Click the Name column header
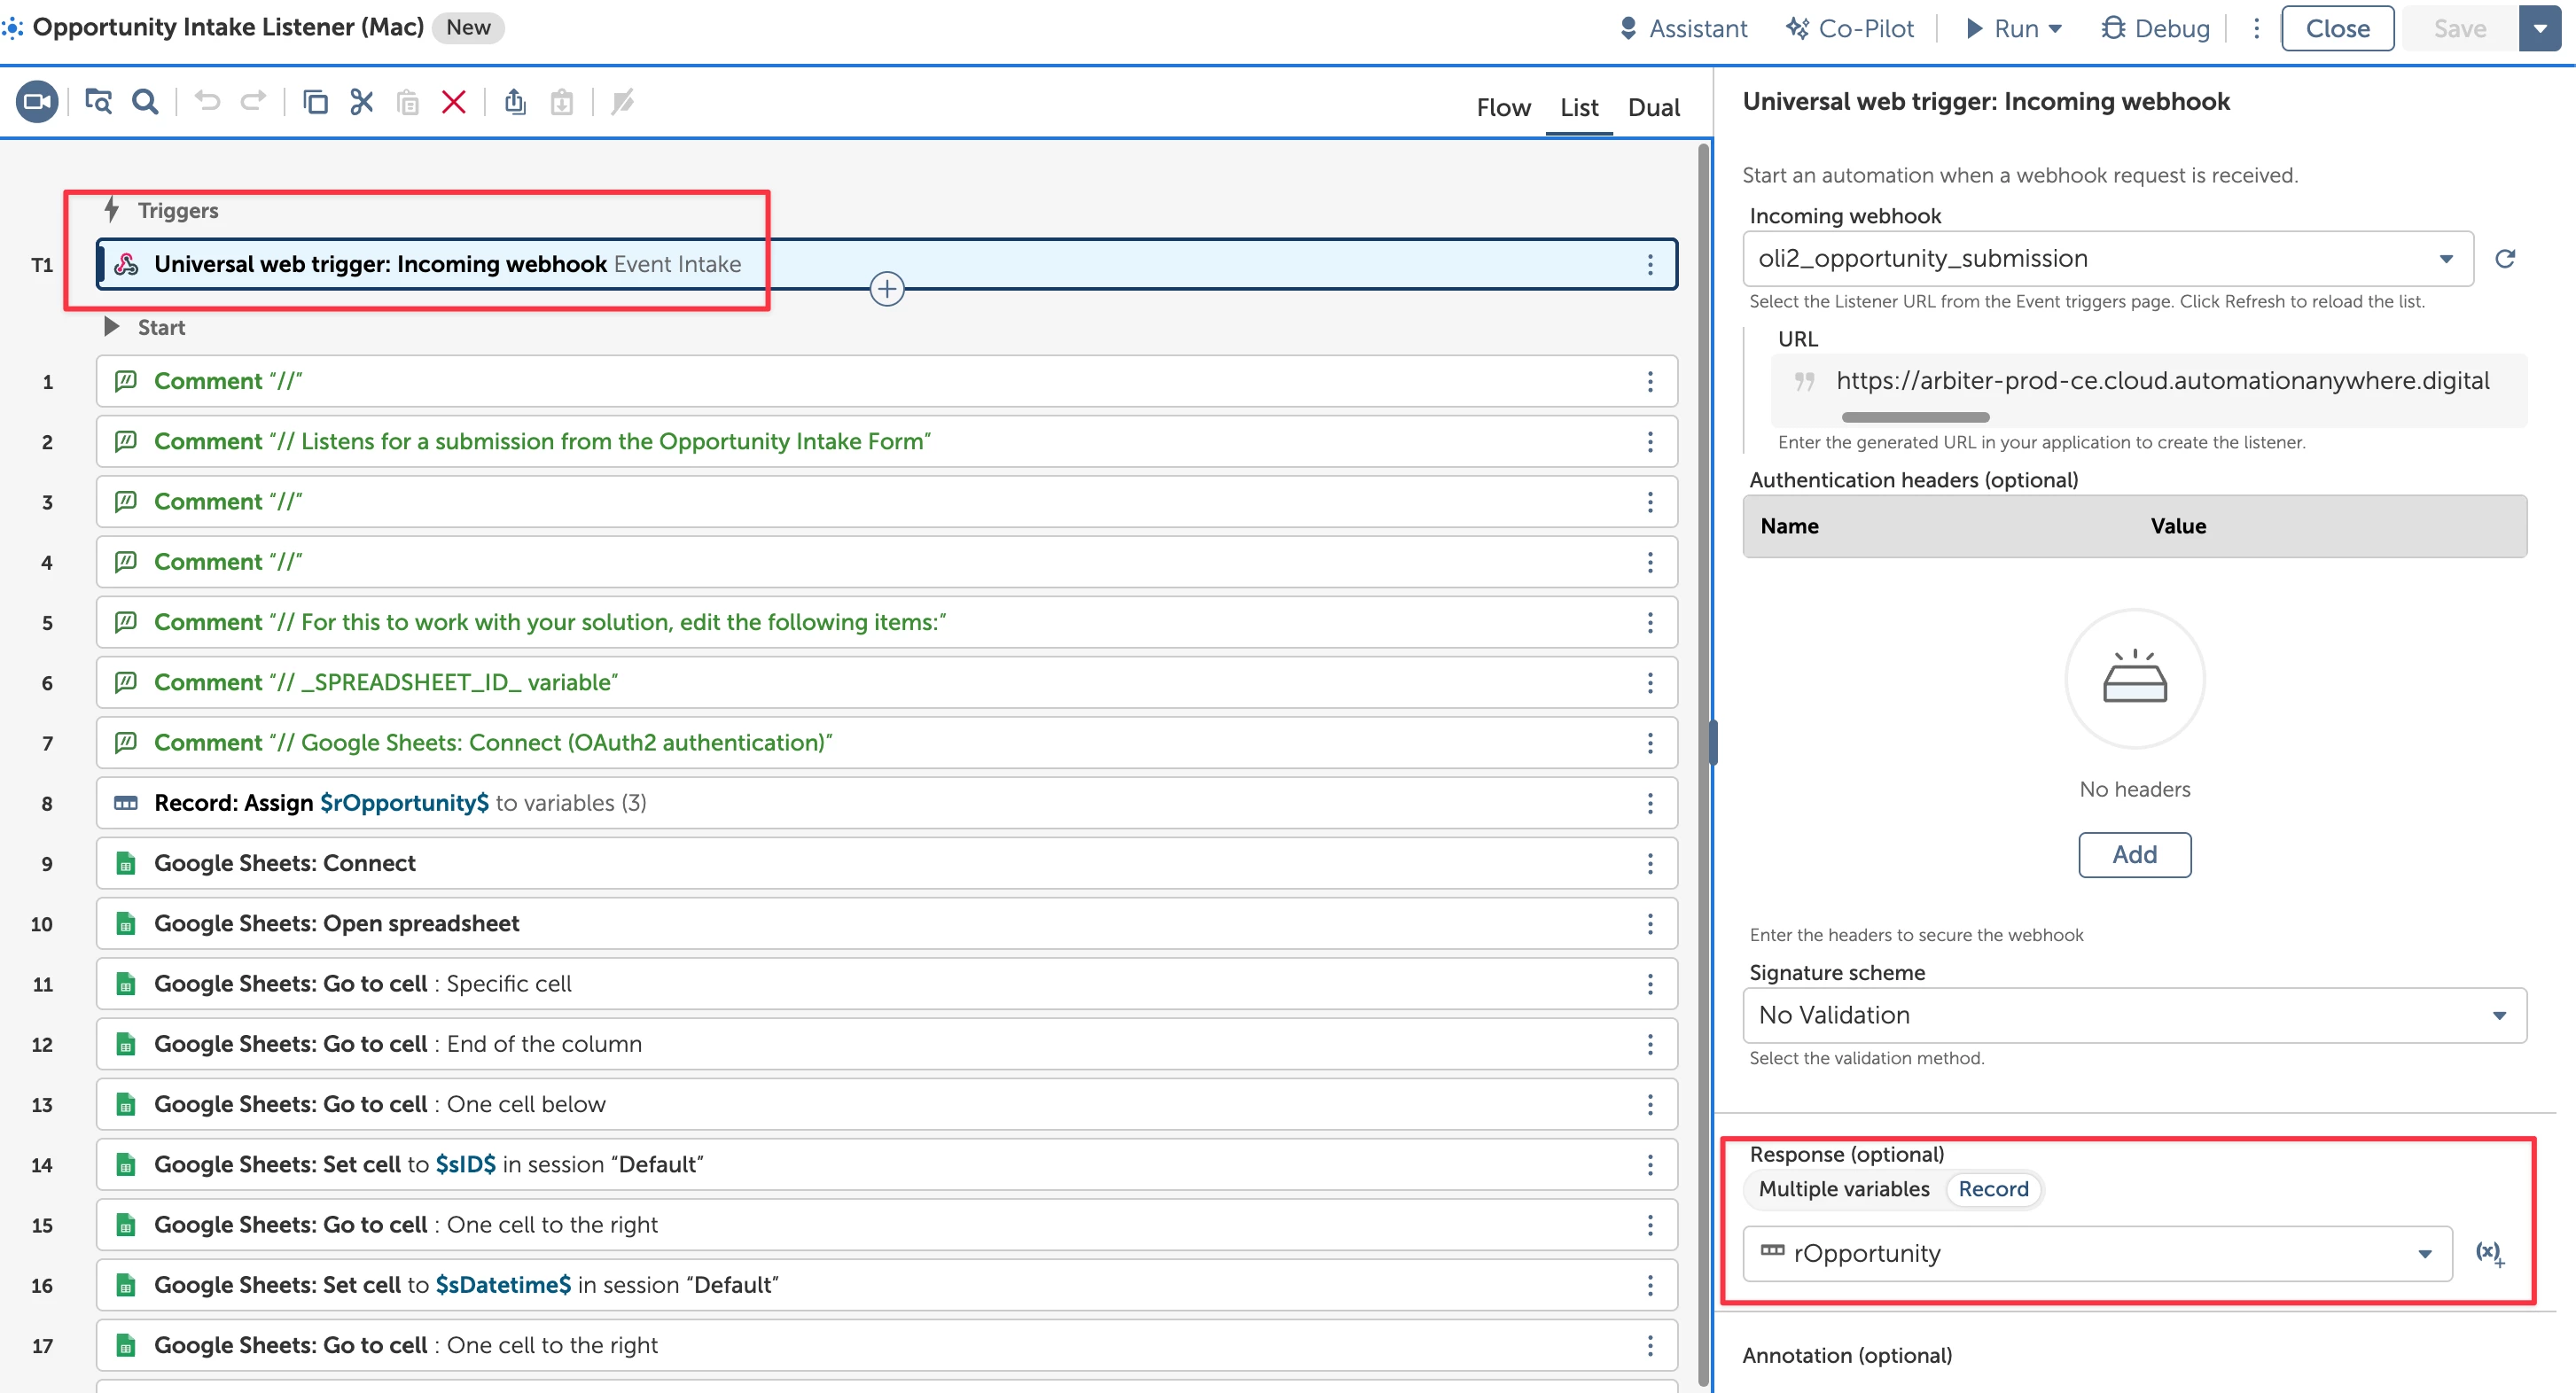Image resolution: width=2576 pixels, height=1393 pixels. tap(1789, 526)
